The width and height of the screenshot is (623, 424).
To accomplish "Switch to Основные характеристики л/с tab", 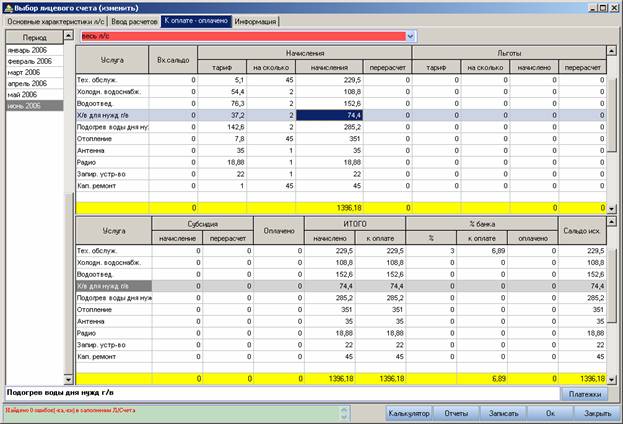I will pyautogui.click(x=56, y=21).
